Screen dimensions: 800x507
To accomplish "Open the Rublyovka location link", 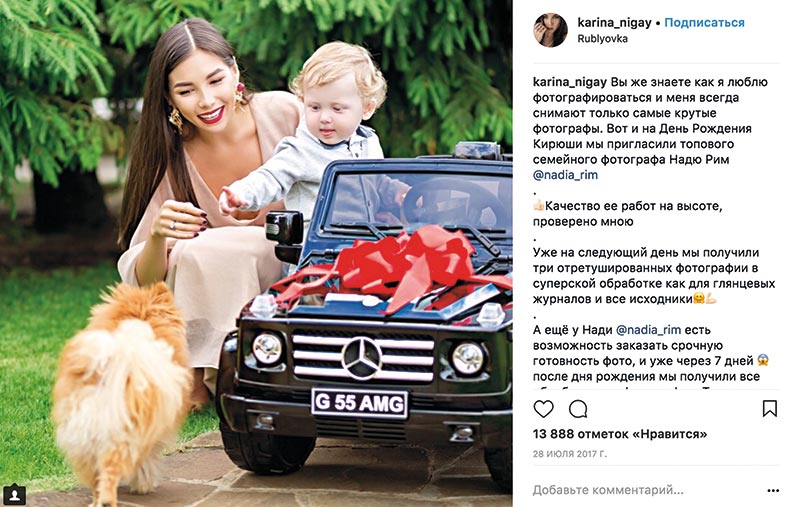I will pos(602,39).
